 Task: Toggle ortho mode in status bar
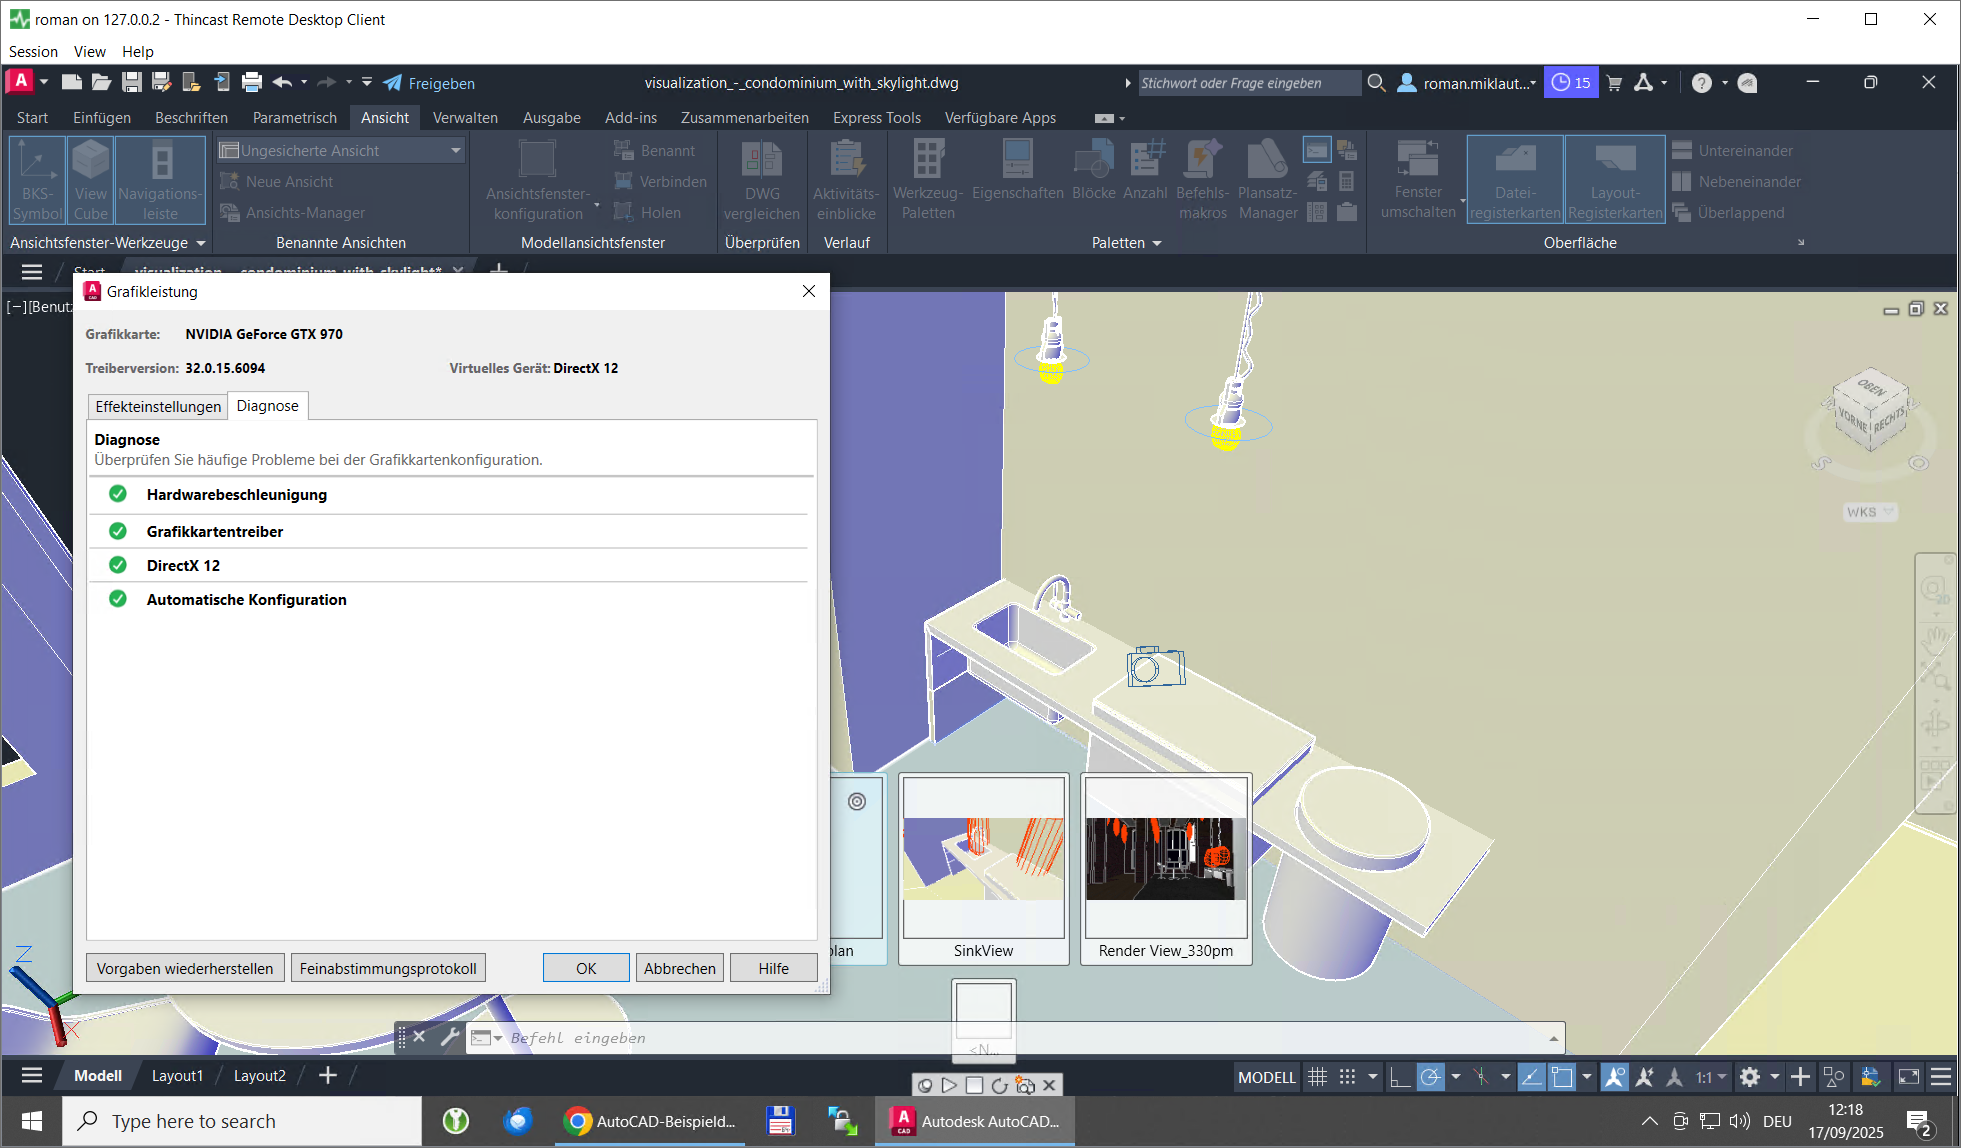1400,1077
